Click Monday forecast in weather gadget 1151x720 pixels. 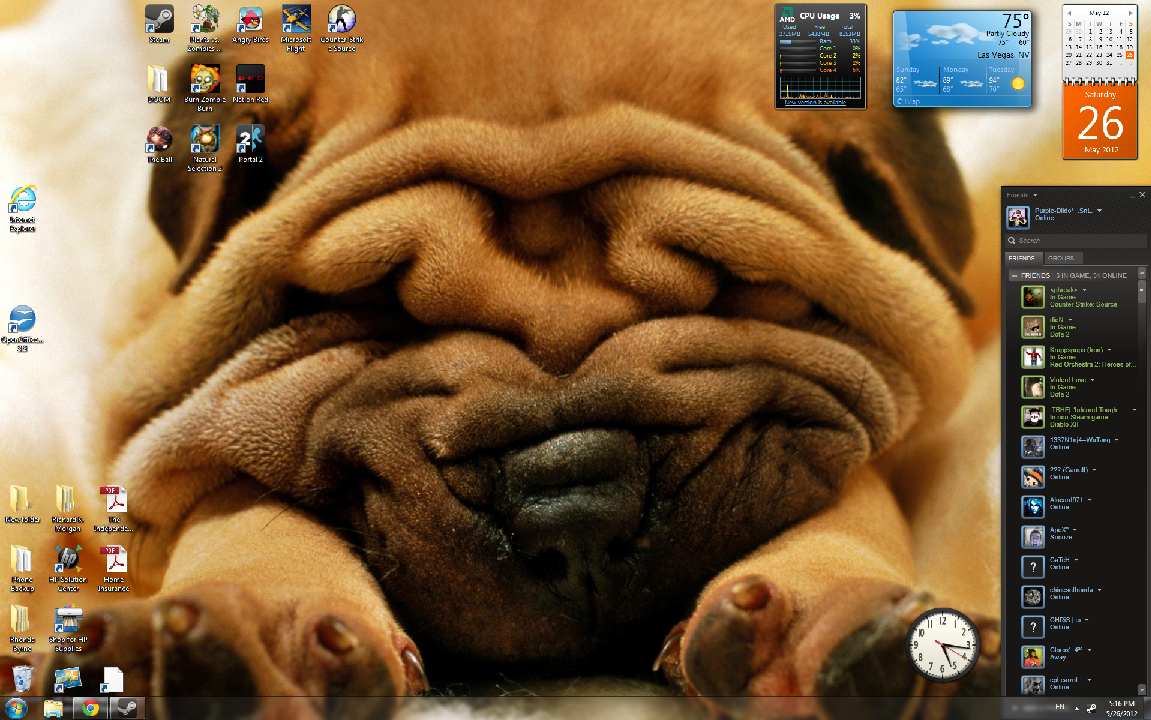pos(962,79)
